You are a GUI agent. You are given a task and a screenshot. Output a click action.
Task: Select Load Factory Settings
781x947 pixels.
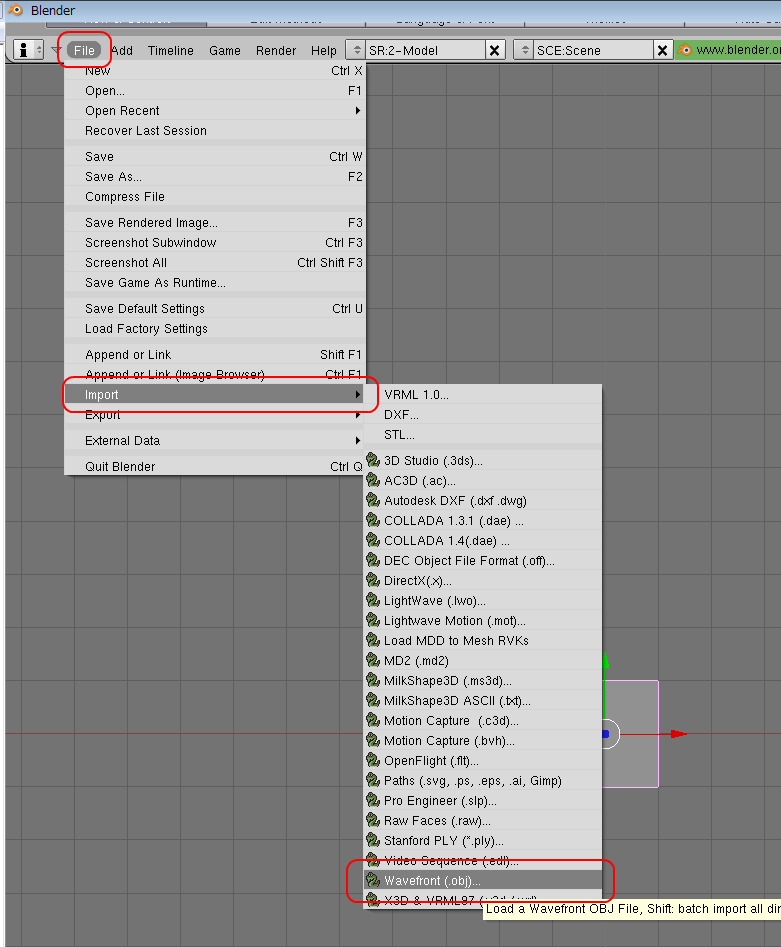click(x=215, y=328)
